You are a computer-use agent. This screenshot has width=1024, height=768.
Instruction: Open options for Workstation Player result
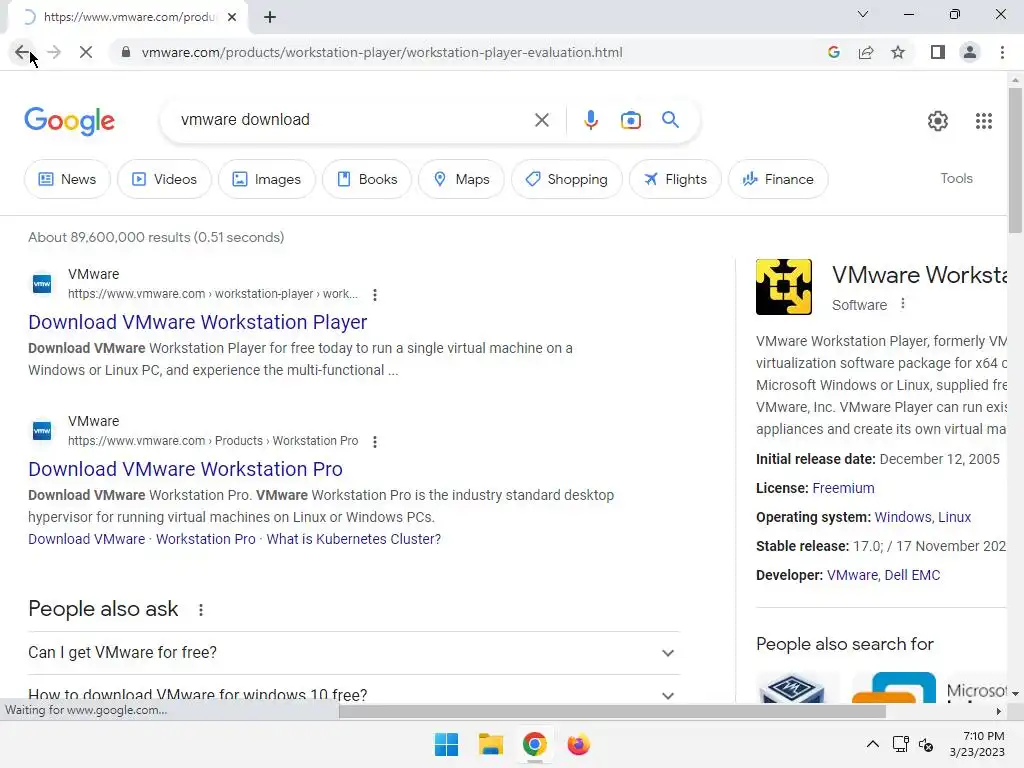click(375, 295)
